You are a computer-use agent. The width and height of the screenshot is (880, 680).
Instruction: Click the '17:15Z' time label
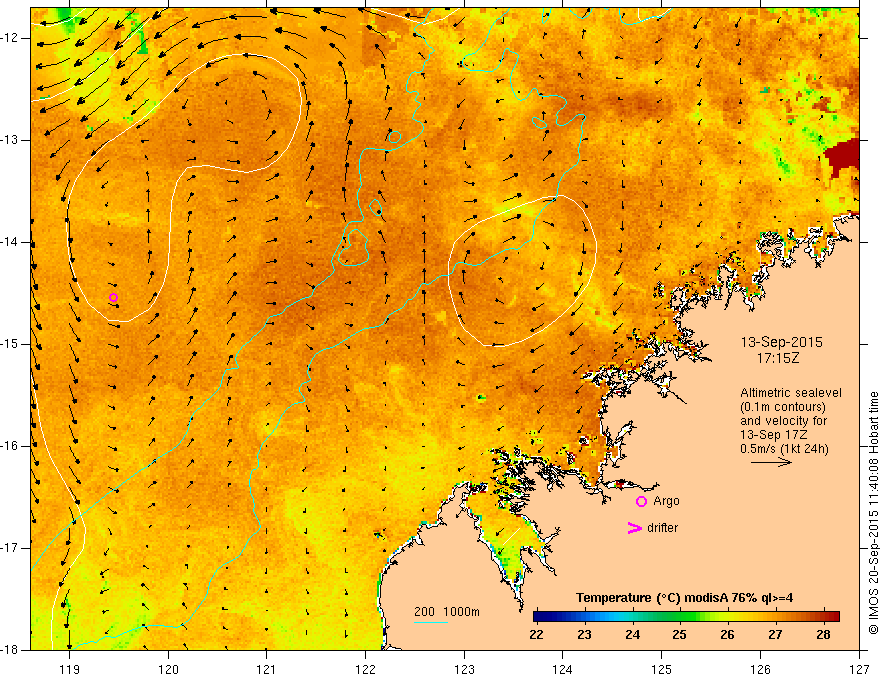(x=777, y=358)
